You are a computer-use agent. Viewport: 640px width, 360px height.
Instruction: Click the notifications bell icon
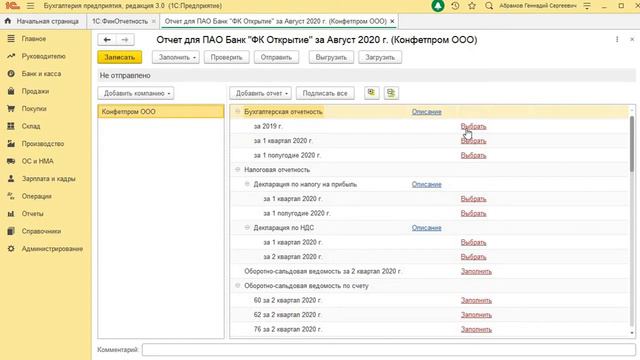(x=438, y=6)
